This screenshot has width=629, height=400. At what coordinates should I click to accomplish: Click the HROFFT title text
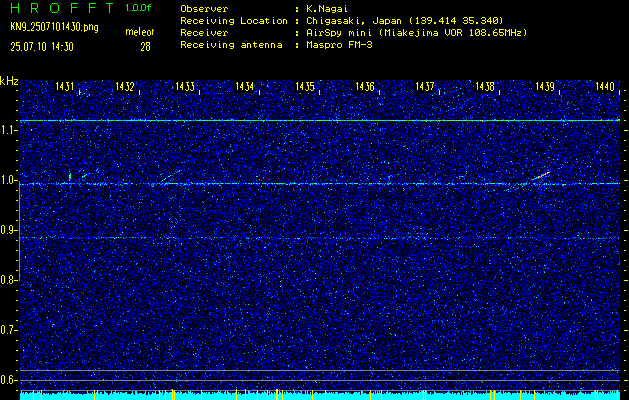coord(61,8)
